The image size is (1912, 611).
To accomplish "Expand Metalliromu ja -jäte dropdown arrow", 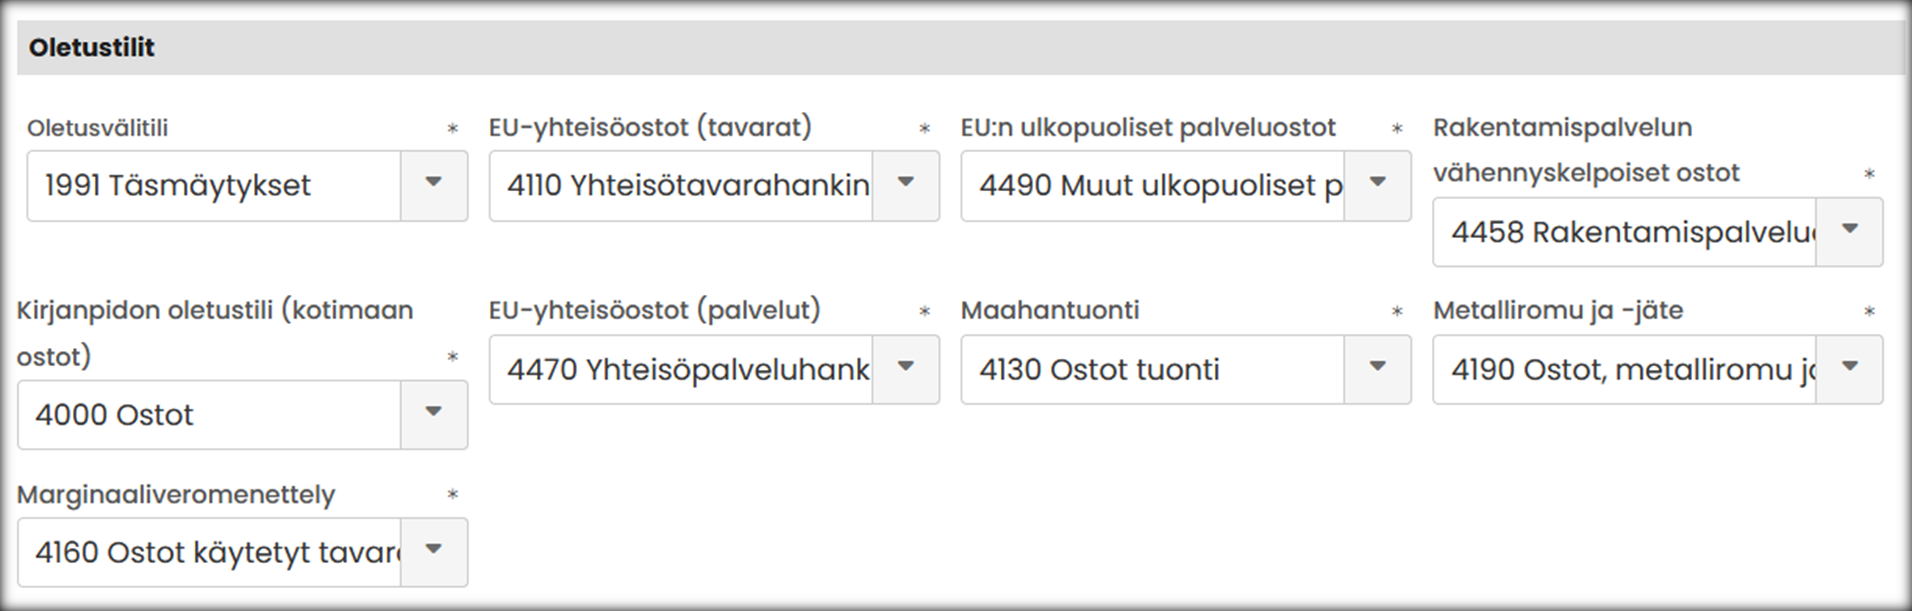I will click(x=1849, y=369).
